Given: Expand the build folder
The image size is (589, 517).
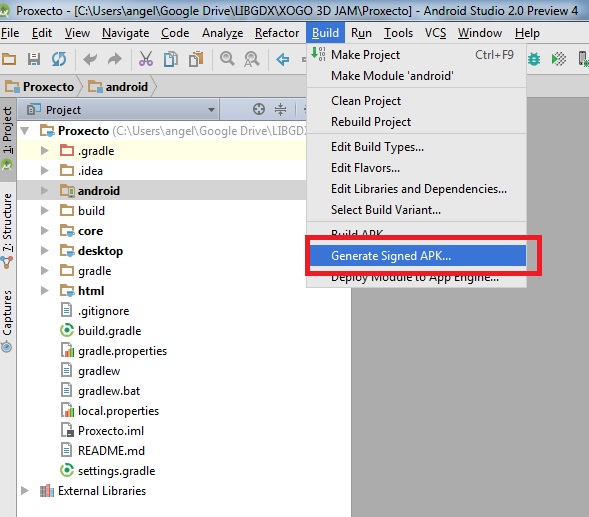Looking at the screenshot, I should tap(45, 210).
